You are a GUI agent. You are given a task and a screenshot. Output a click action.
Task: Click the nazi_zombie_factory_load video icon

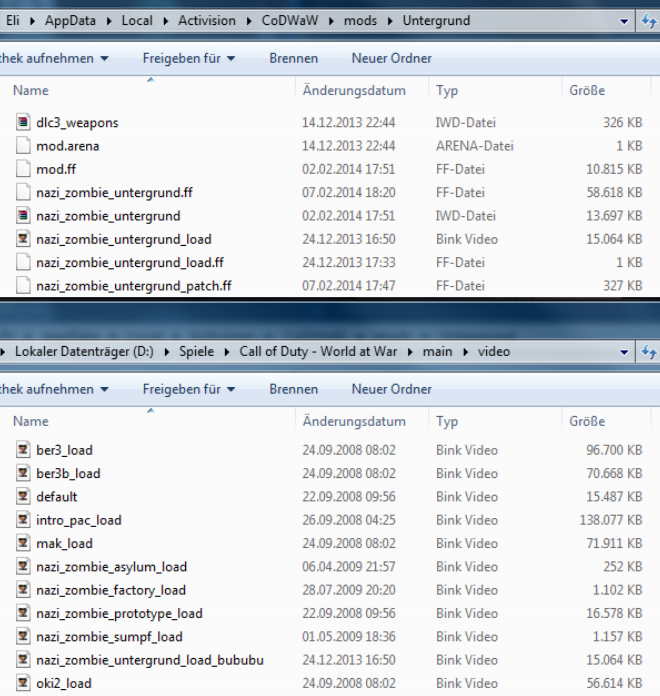point(23,589)
